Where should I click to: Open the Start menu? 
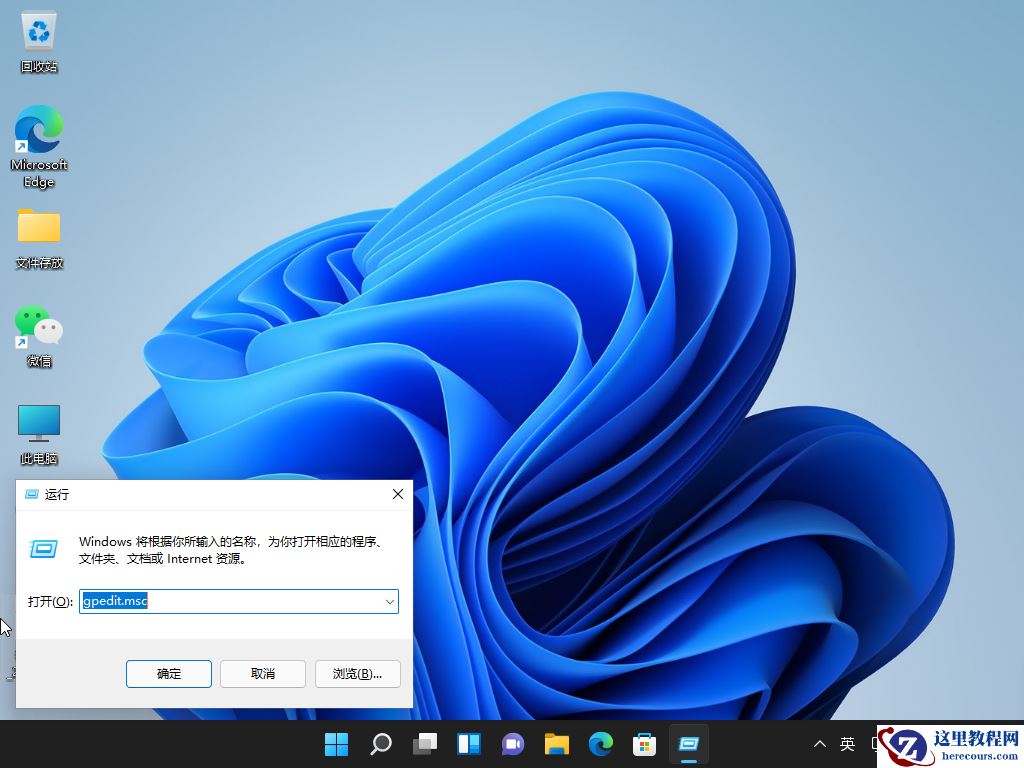(337, 744)
